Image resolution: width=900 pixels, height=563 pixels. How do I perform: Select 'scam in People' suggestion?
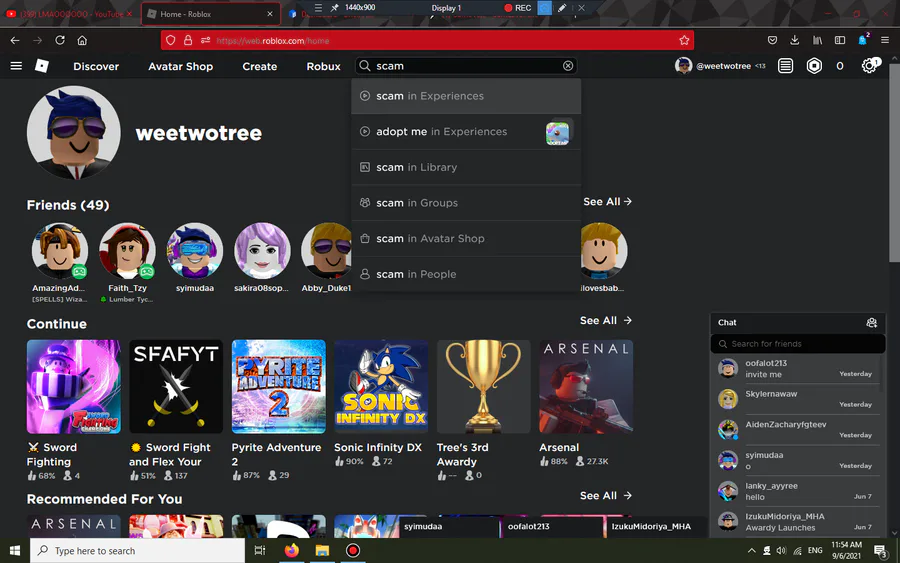[466, 274]
